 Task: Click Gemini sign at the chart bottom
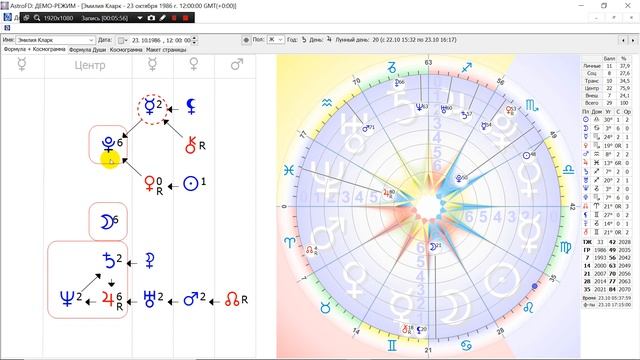pyautogui.click(x=392, y=345)
